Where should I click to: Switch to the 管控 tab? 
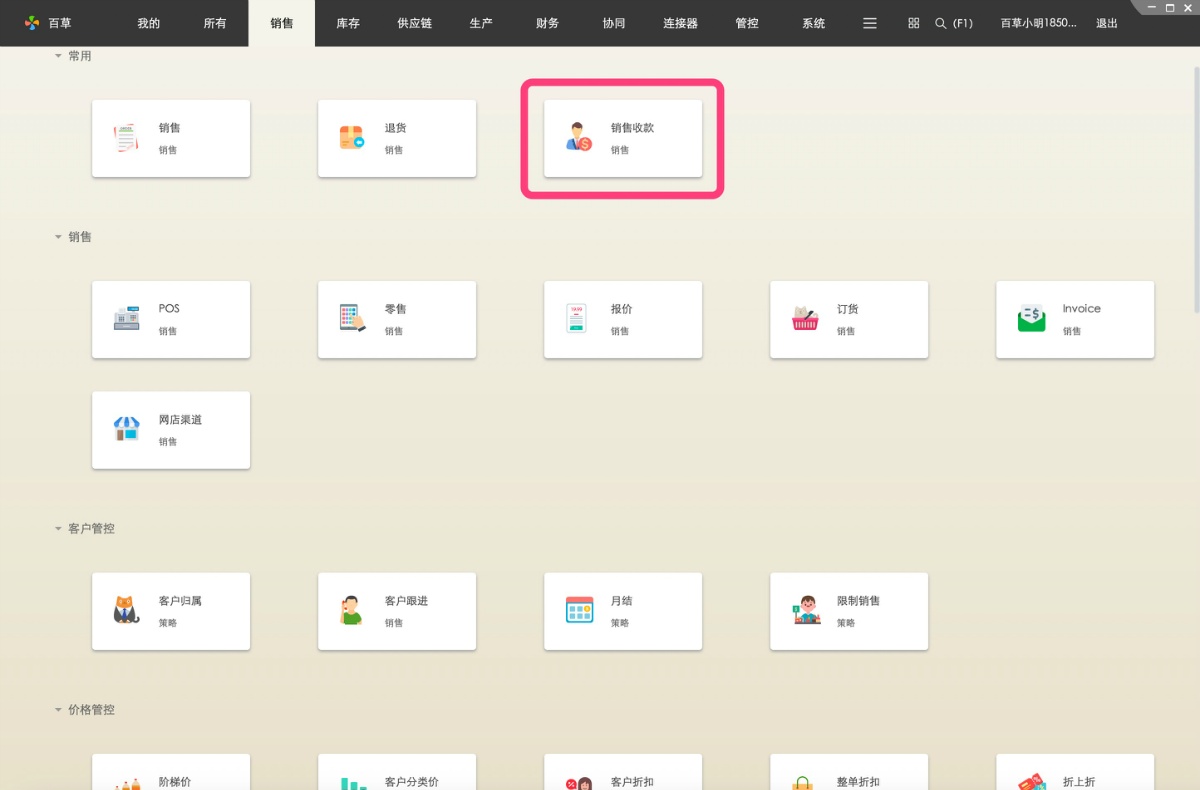click(x=747, y=23)
